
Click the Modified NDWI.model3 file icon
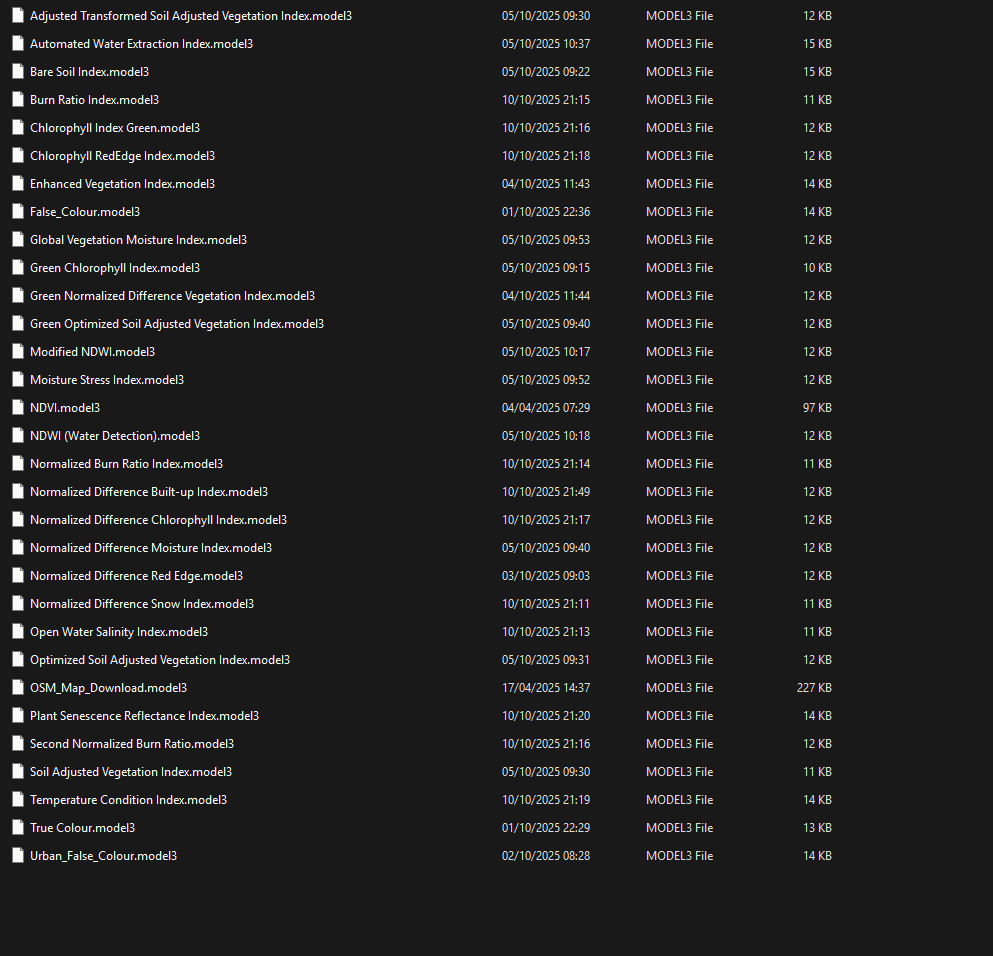pyautogui.click(x=17, y=351)
